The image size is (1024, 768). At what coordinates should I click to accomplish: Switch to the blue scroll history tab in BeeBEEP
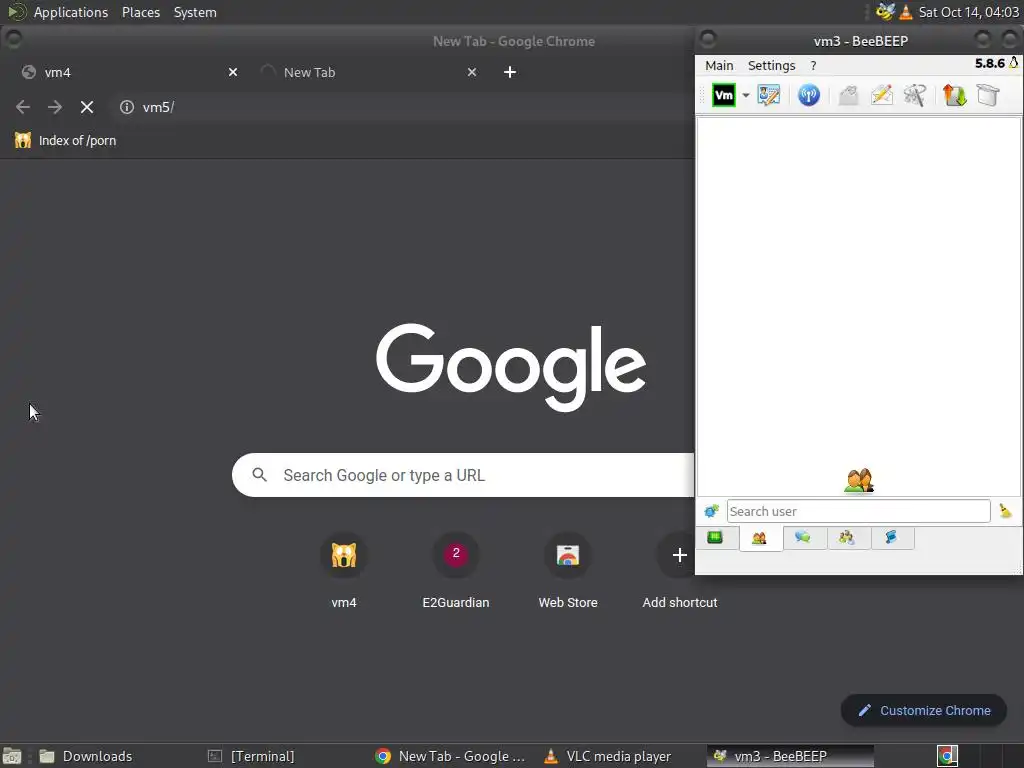891,537
